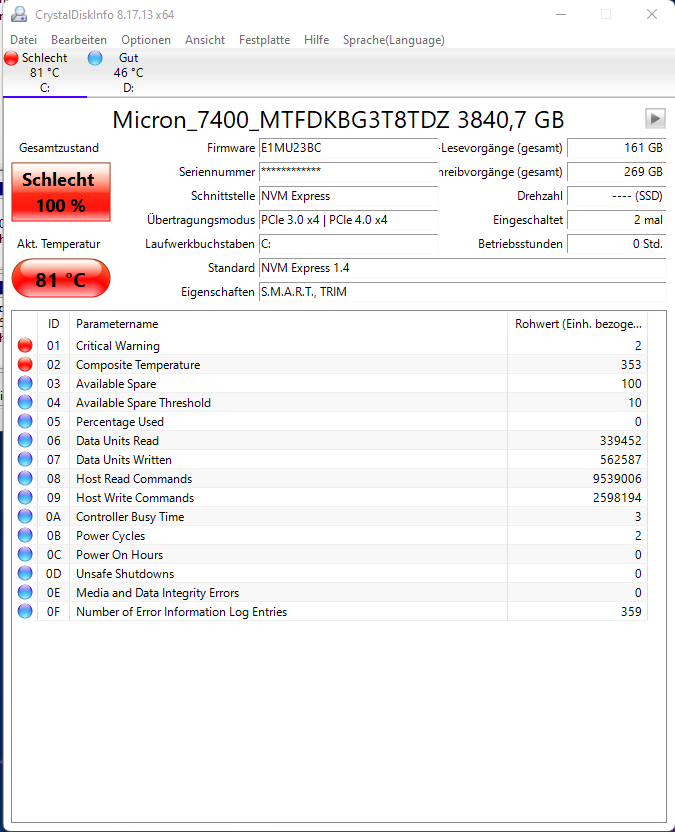Image resolution: width=675 pixels, height=832 pixels.
Task: Open the Hilfe menu
Action: tap(316, 40)
